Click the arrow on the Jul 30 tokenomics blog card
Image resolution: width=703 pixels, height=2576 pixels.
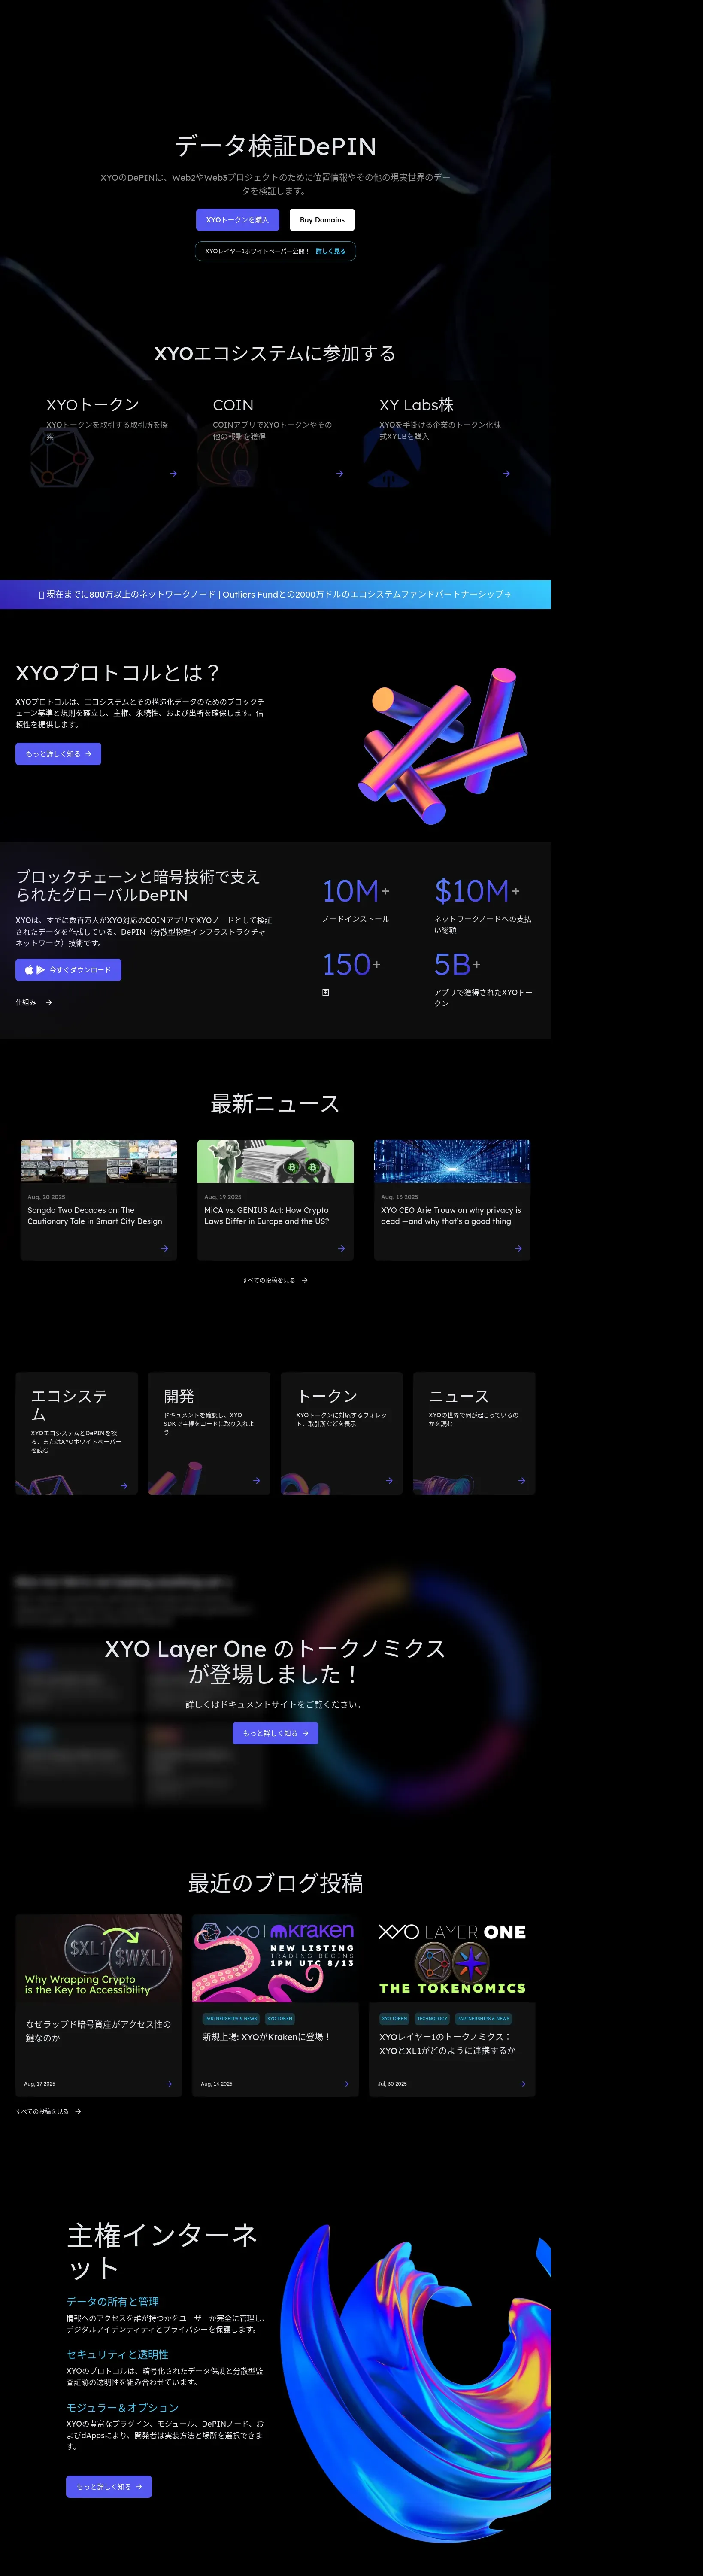(523, 2084)
